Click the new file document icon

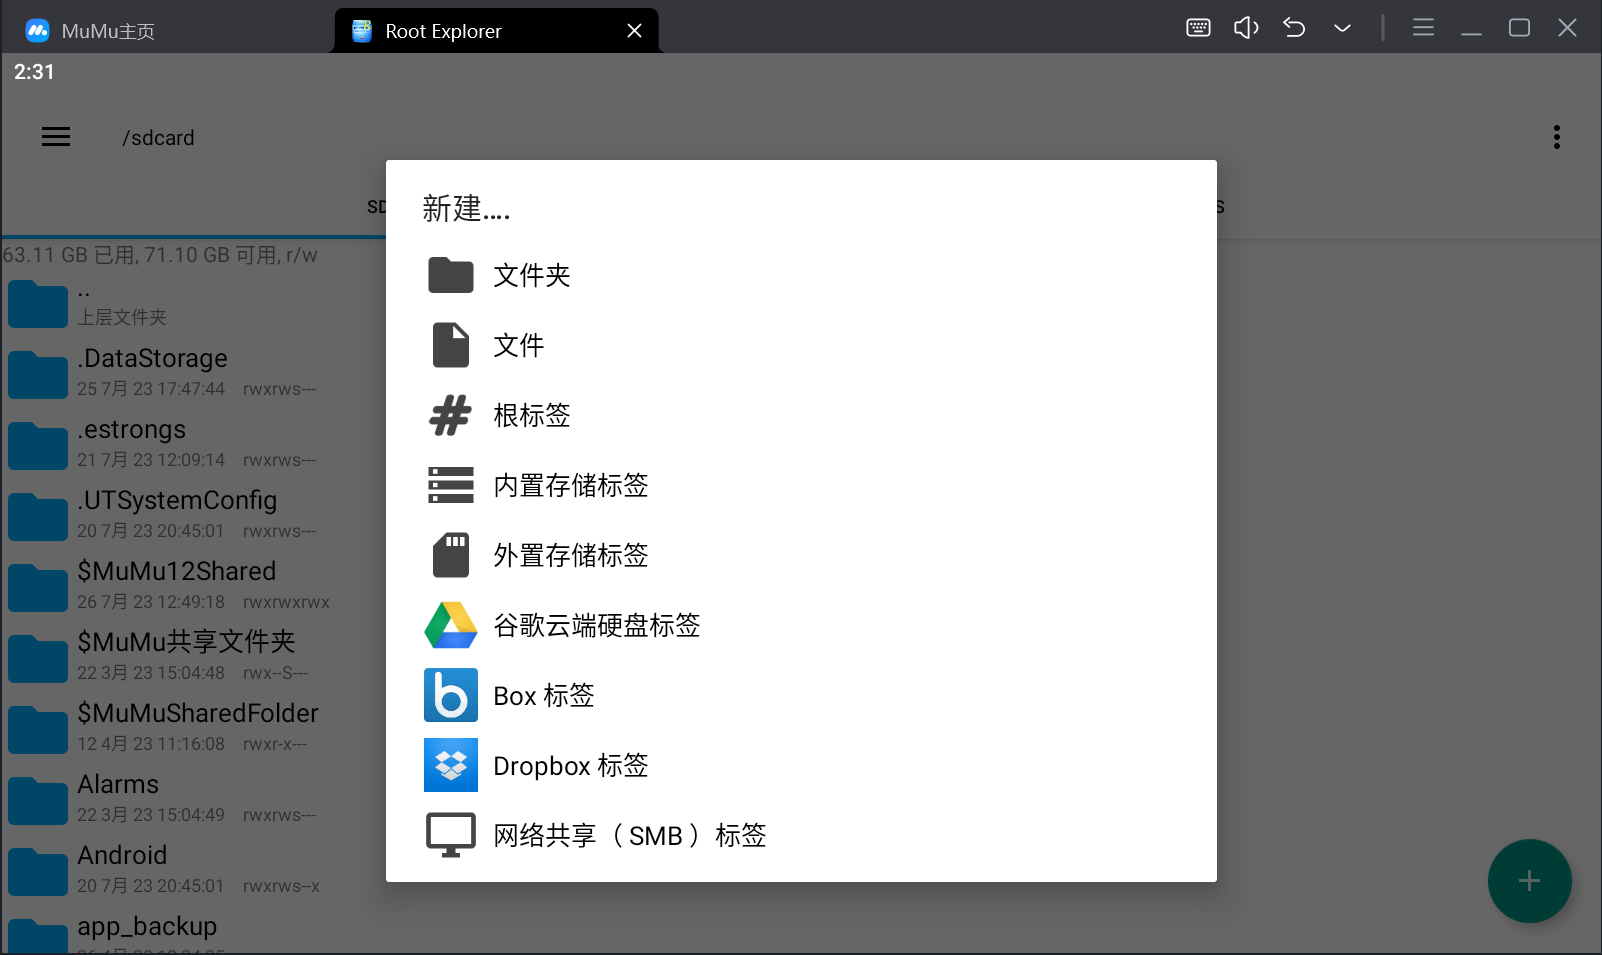(x=451, y=345)
